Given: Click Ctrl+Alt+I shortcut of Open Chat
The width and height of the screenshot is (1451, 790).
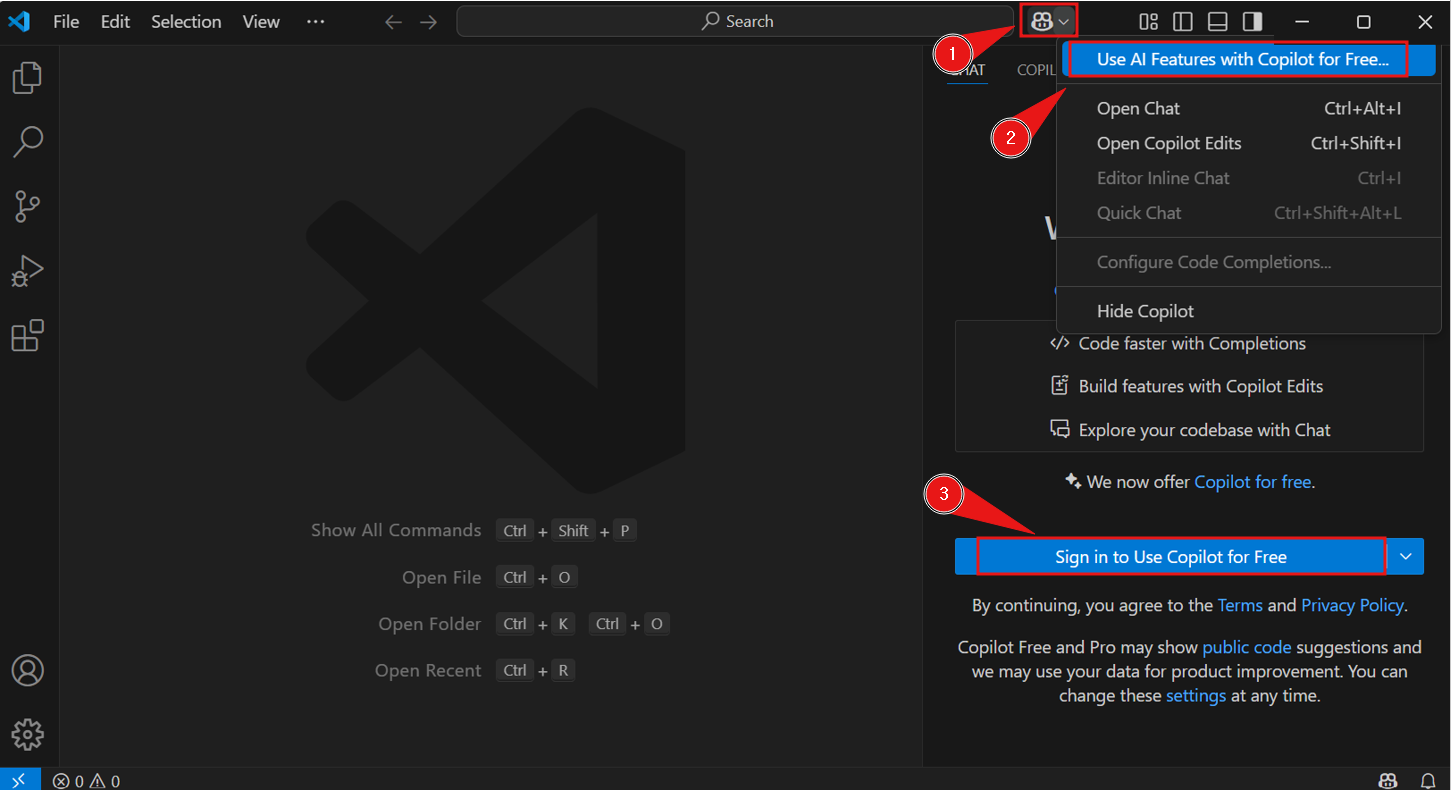Looking at the screenshot, I should pyautogui.click(x=1362, y=109).
